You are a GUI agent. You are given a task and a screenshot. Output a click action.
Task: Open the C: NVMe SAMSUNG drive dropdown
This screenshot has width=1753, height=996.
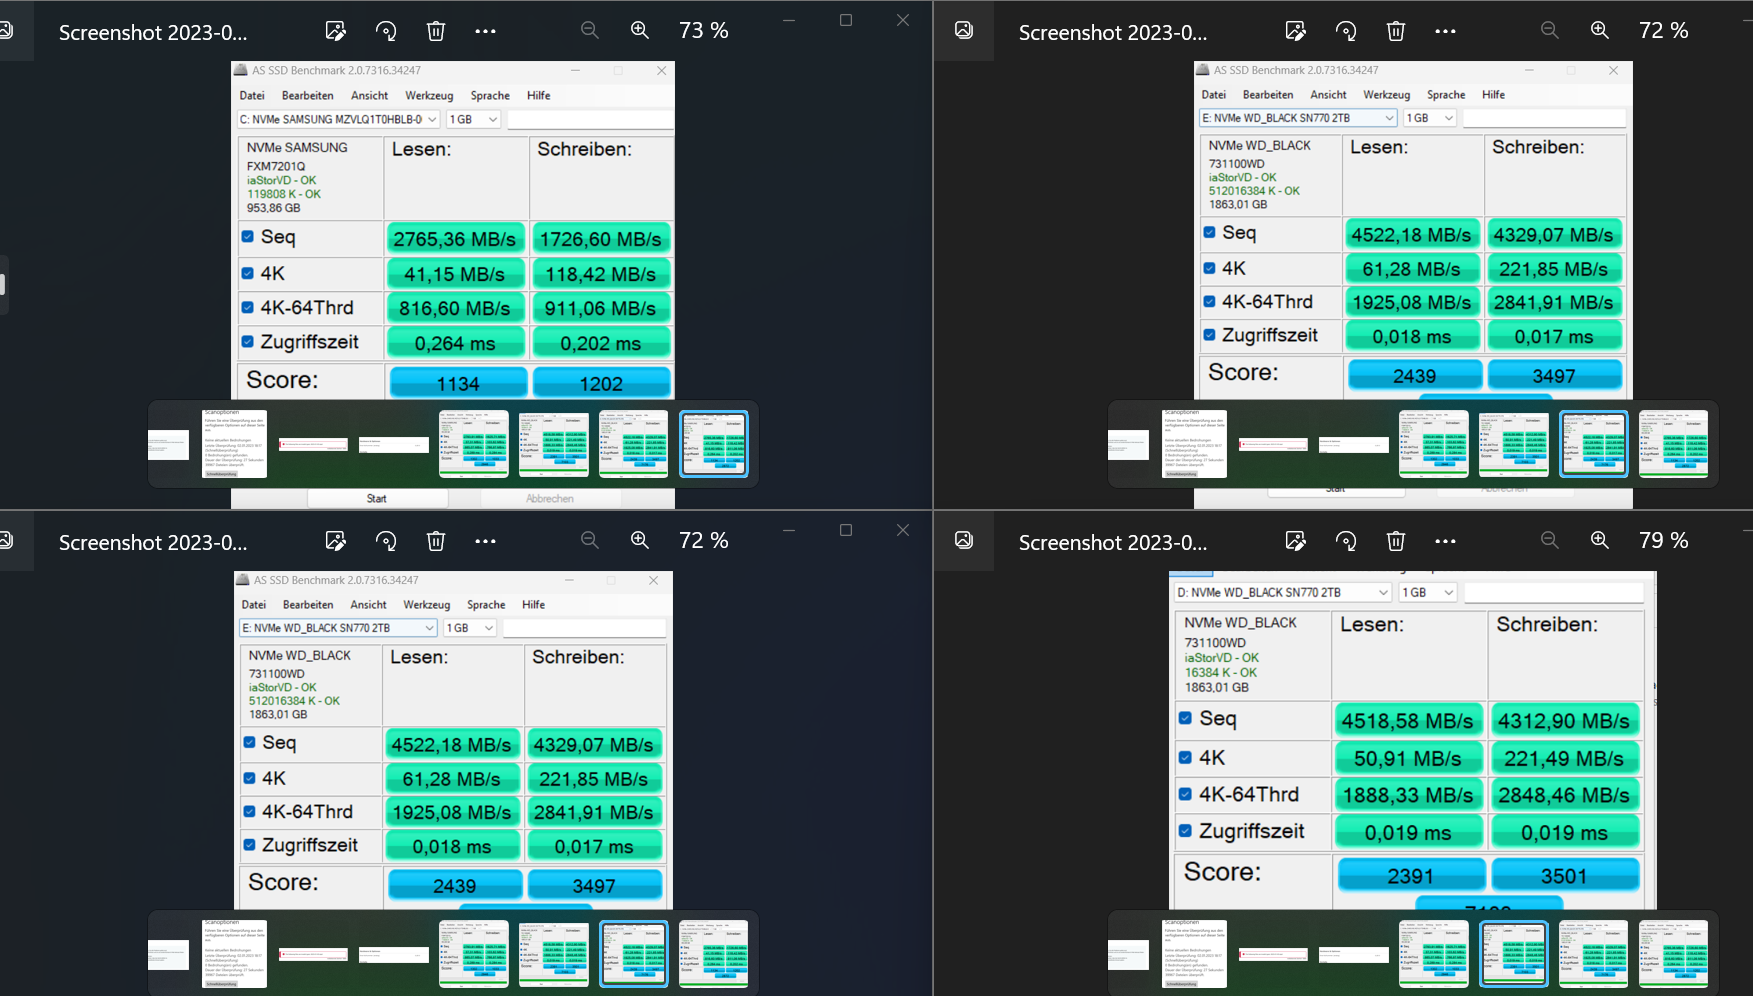click(338, 119)
